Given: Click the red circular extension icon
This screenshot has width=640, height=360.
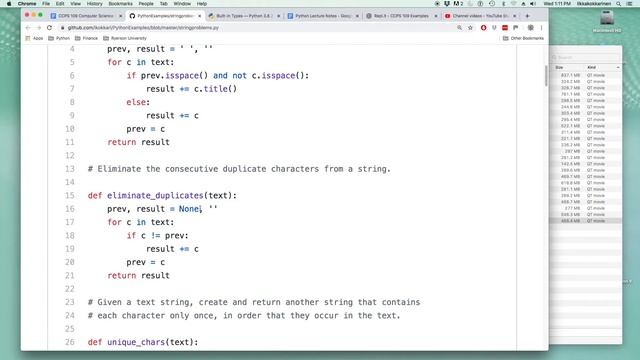Looking at the screenshot, I should tap(483, 28).
